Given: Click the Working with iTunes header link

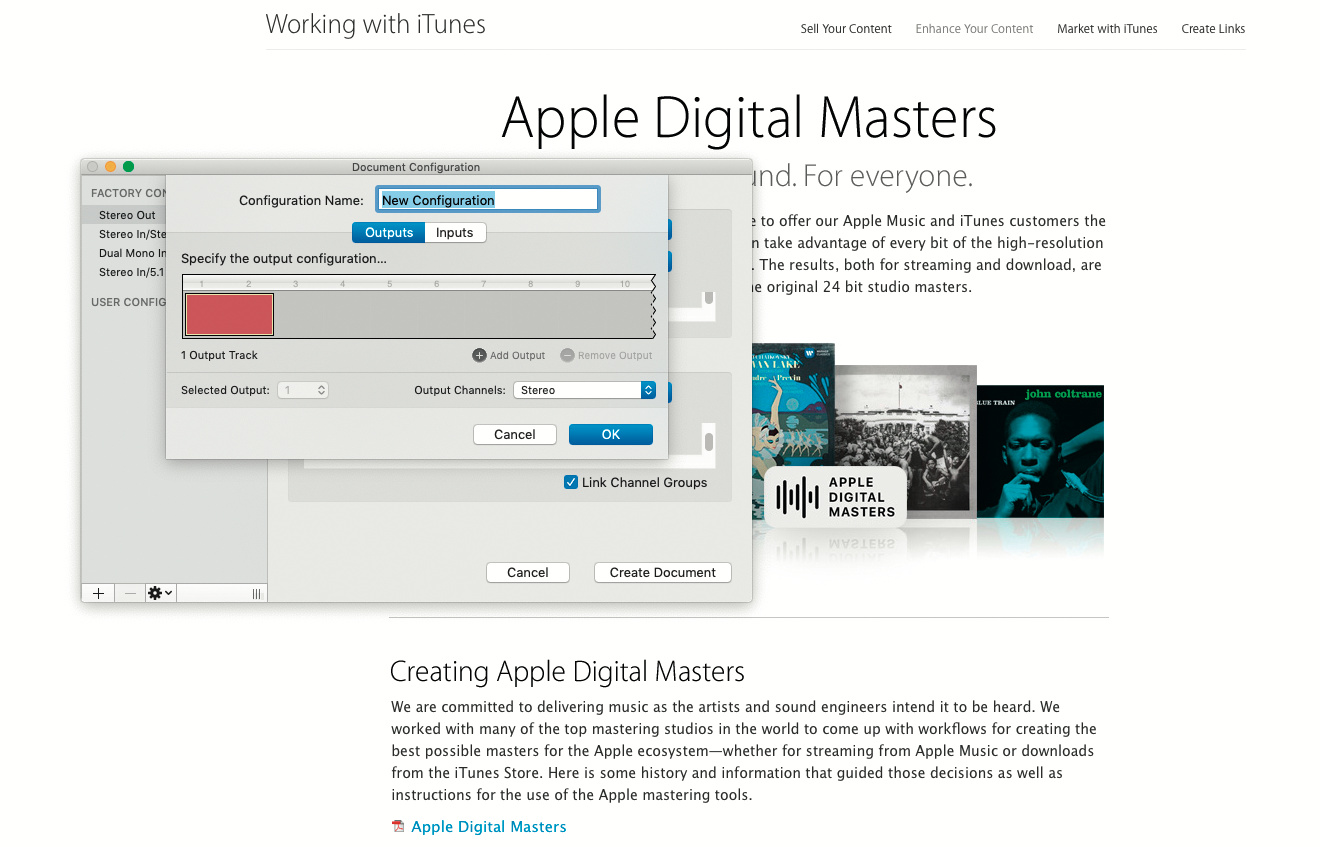Looking at the screenshot, I should pos(376,25).
